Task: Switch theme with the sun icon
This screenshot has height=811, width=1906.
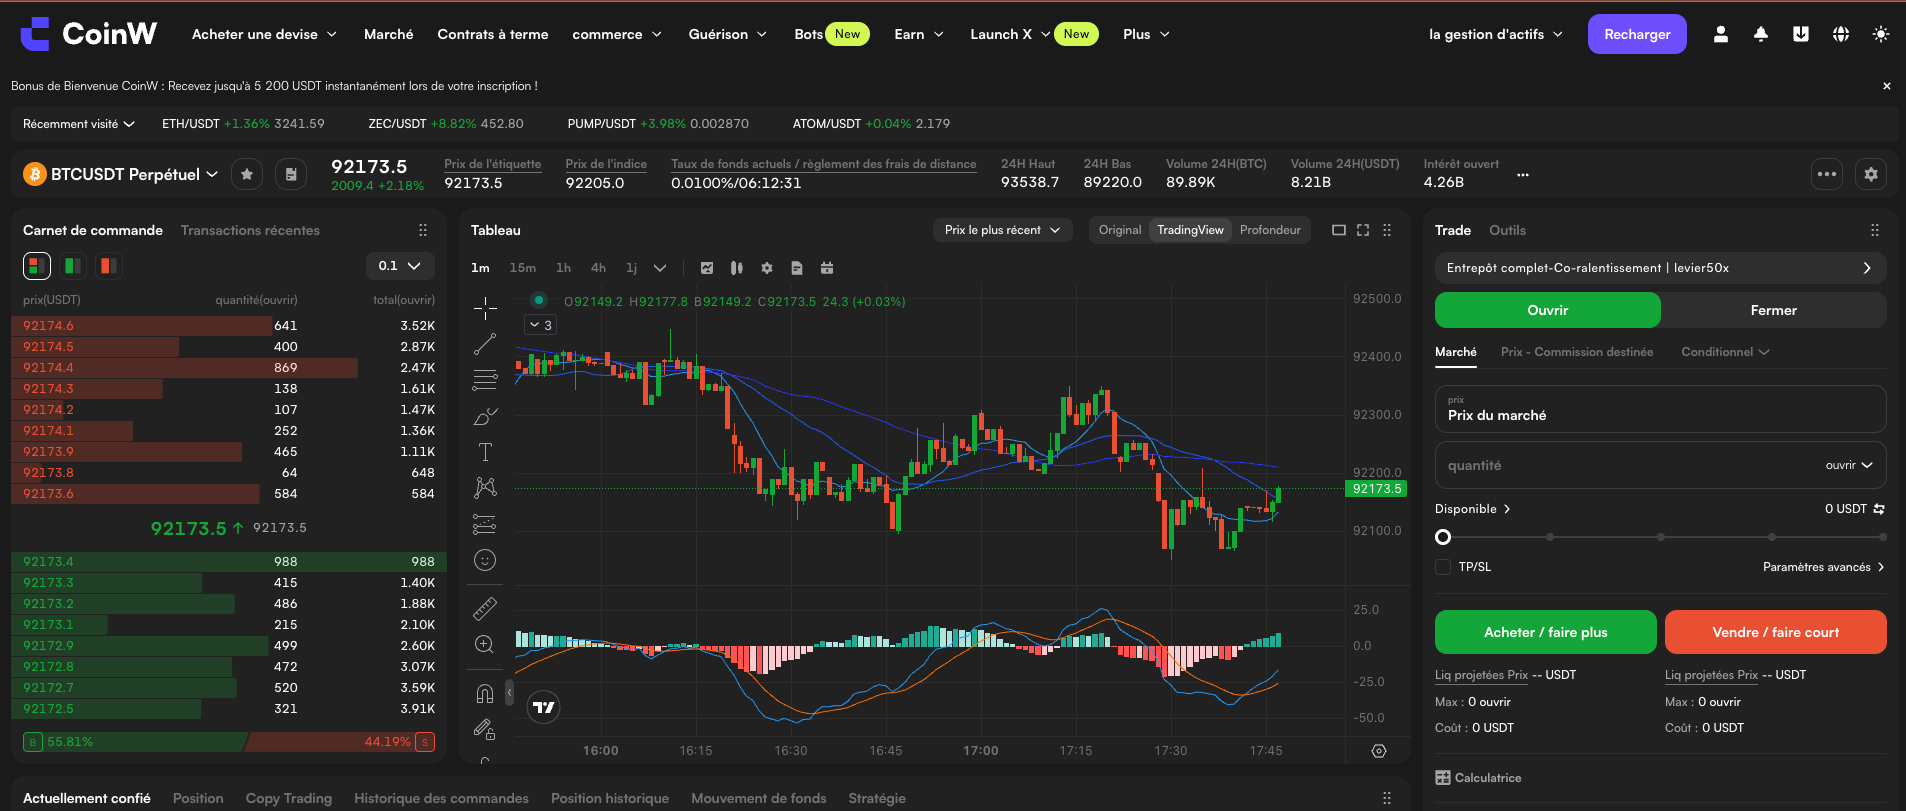Action: 1881,34
